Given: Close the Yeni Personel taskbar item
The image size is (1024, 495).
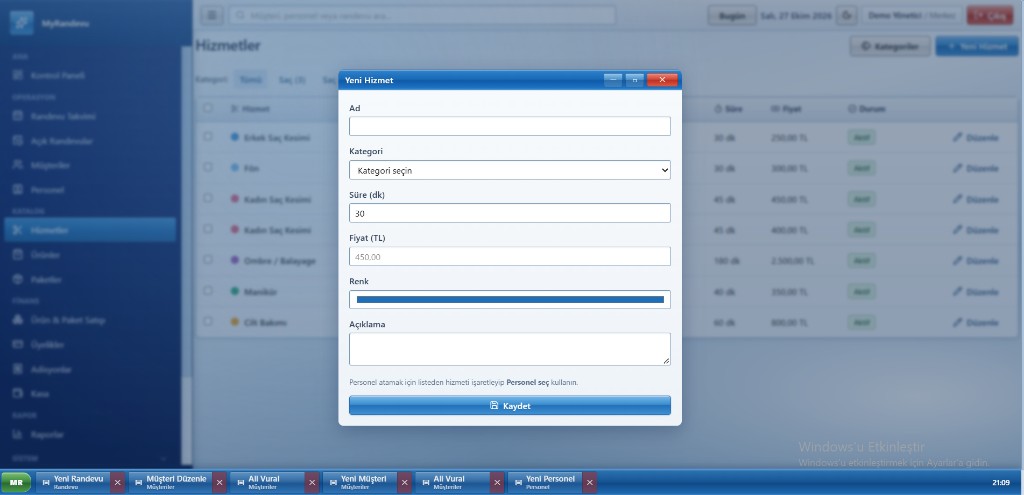Looking at the screenshot, I should [x=590, y=483].
